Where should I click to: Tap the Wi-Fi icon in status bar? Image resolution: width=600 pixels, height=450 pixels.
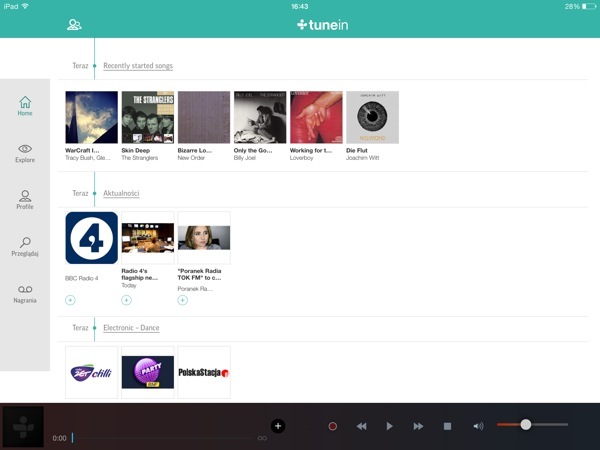pyautogui.click(x=25, y=6)
